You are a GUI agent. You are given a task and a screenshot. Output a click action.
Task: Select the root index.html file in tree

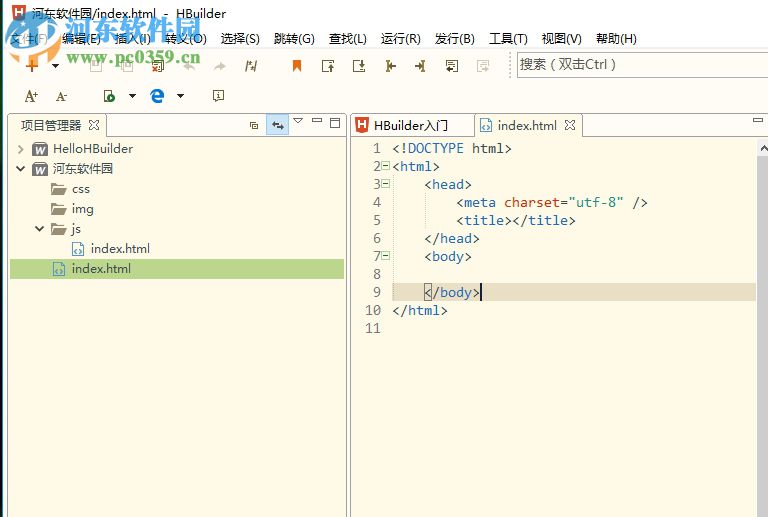pyautogui.click(x=100, y=269)
